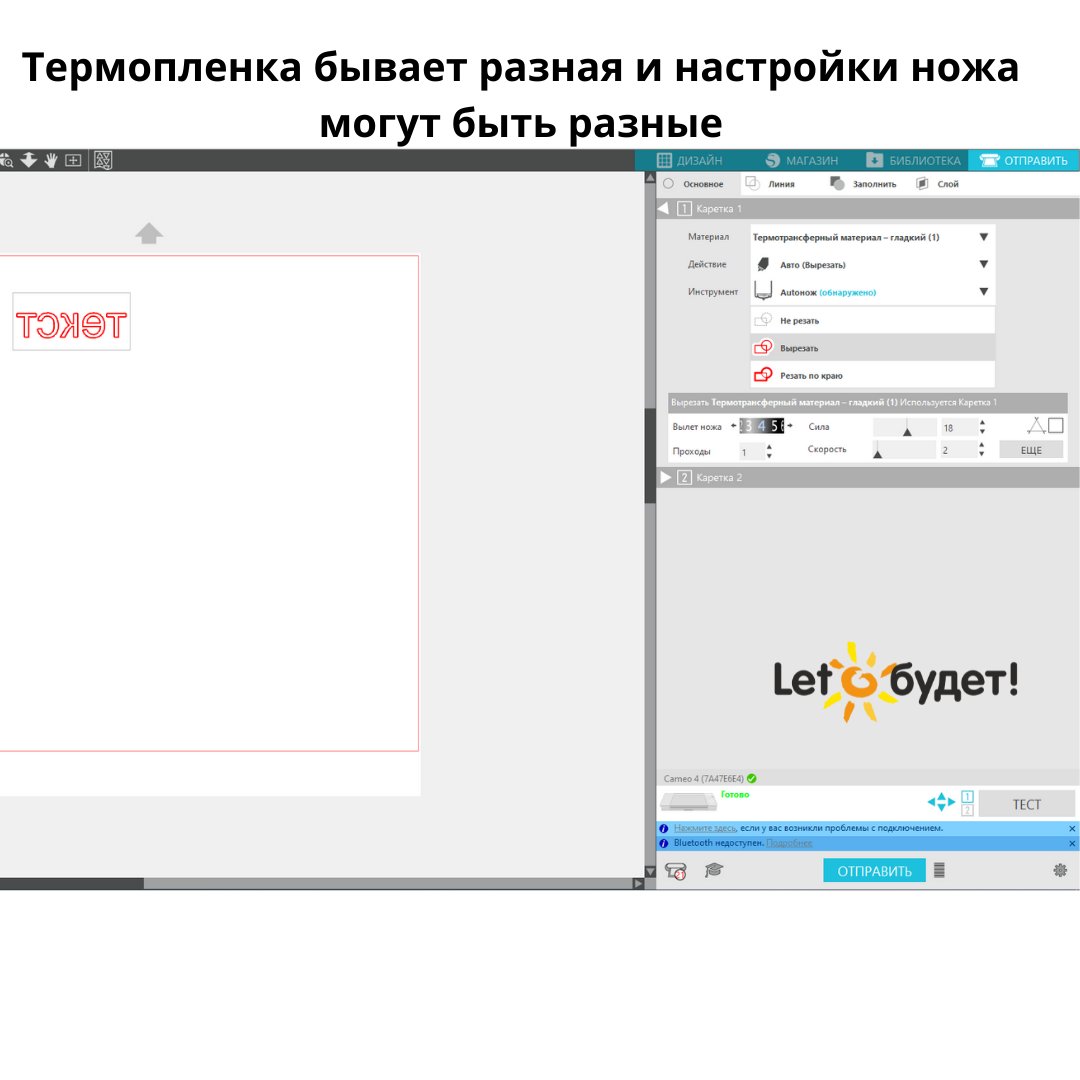Increase the Сила value with up arrow

[x=982, y=423]
